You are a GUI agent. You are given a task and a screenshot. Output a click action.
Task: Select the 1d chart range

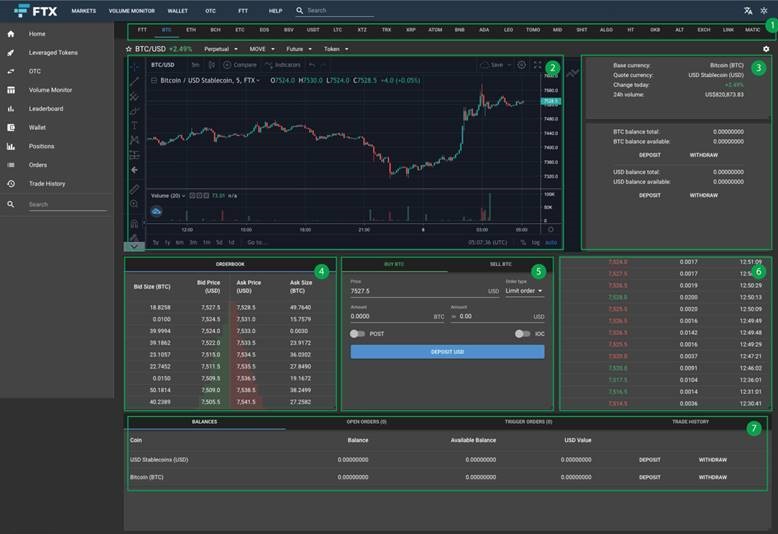pos(231,243)
